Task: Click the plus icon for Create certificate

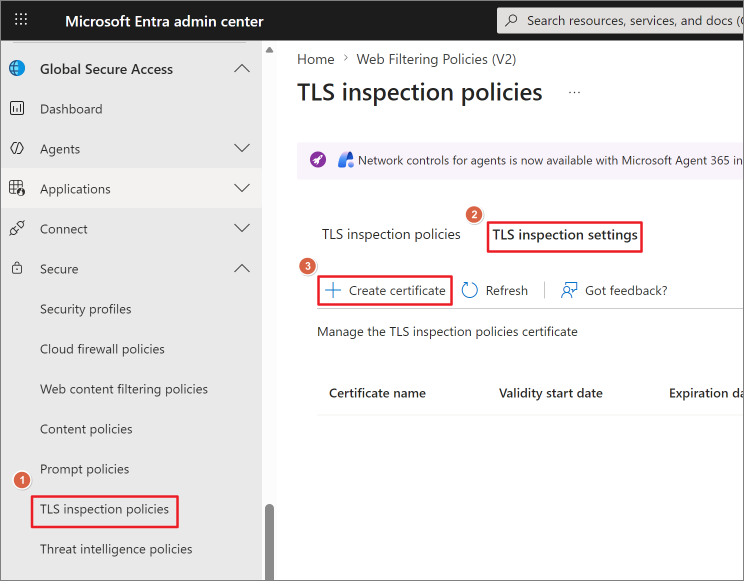Action: pos(333,290)
